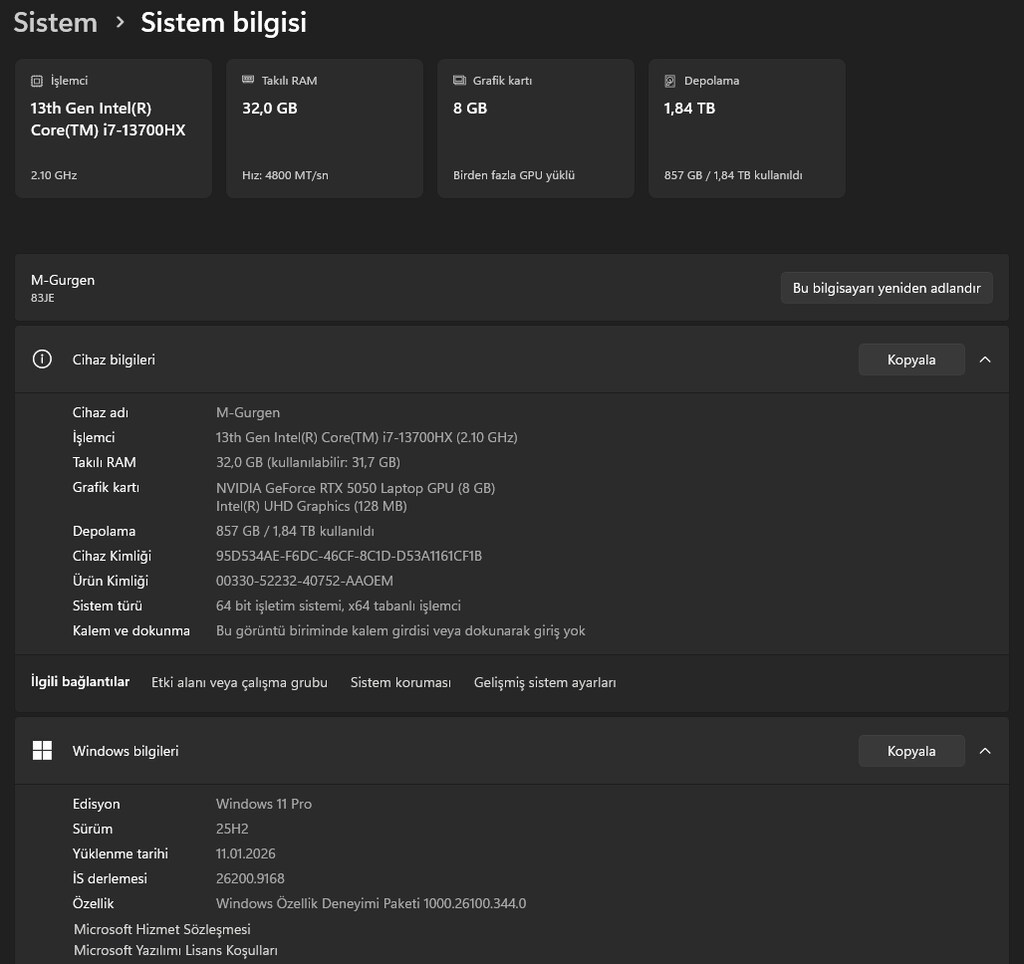Go back to Sistem in breadcrumb
Image resolution: width=1024 pixels, height=964 pixels.
click(x=56, y=23)
